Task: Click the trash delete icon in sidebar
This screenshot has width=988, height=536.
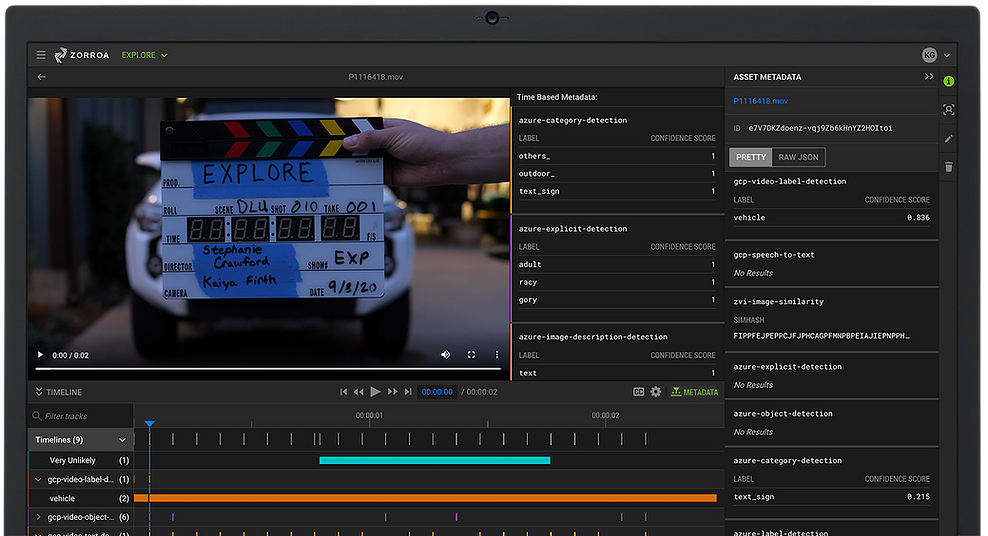Action: point(948,167)
